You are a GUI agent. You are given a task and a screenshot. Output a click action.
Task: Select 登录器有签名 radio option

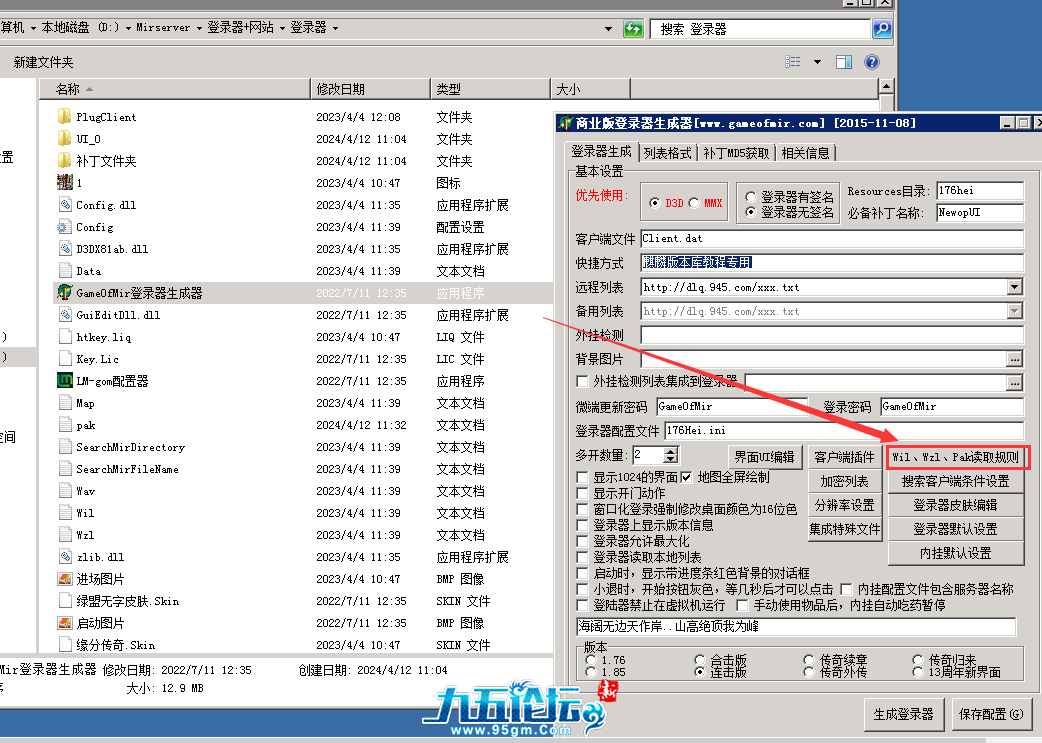[x=750, y=197]
